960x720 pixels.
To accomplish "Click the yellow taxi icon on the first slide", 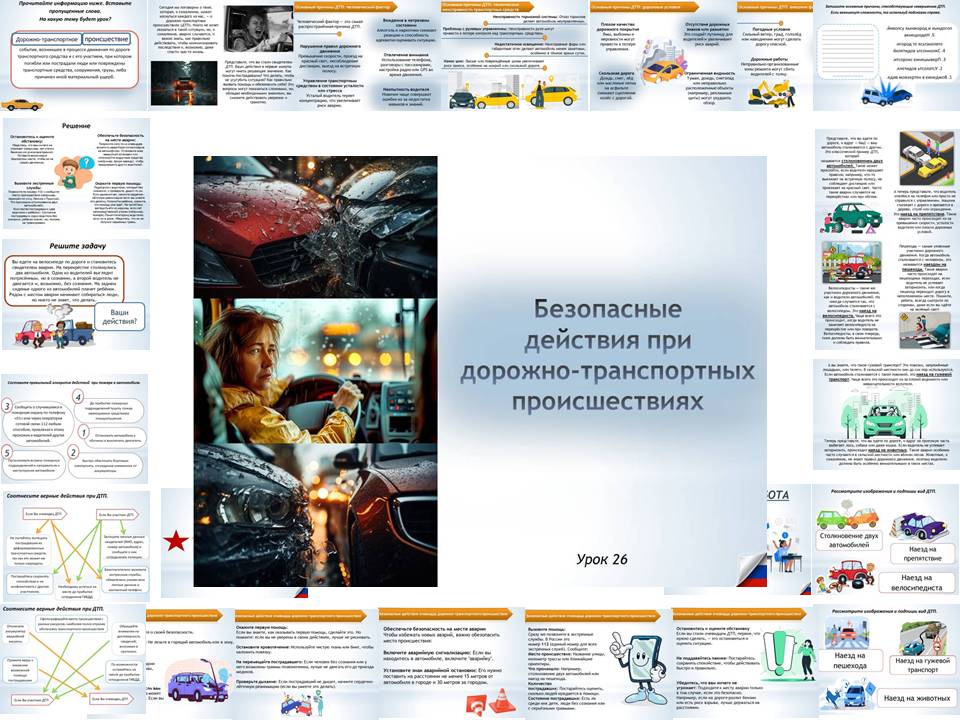I will pos(23,103).
